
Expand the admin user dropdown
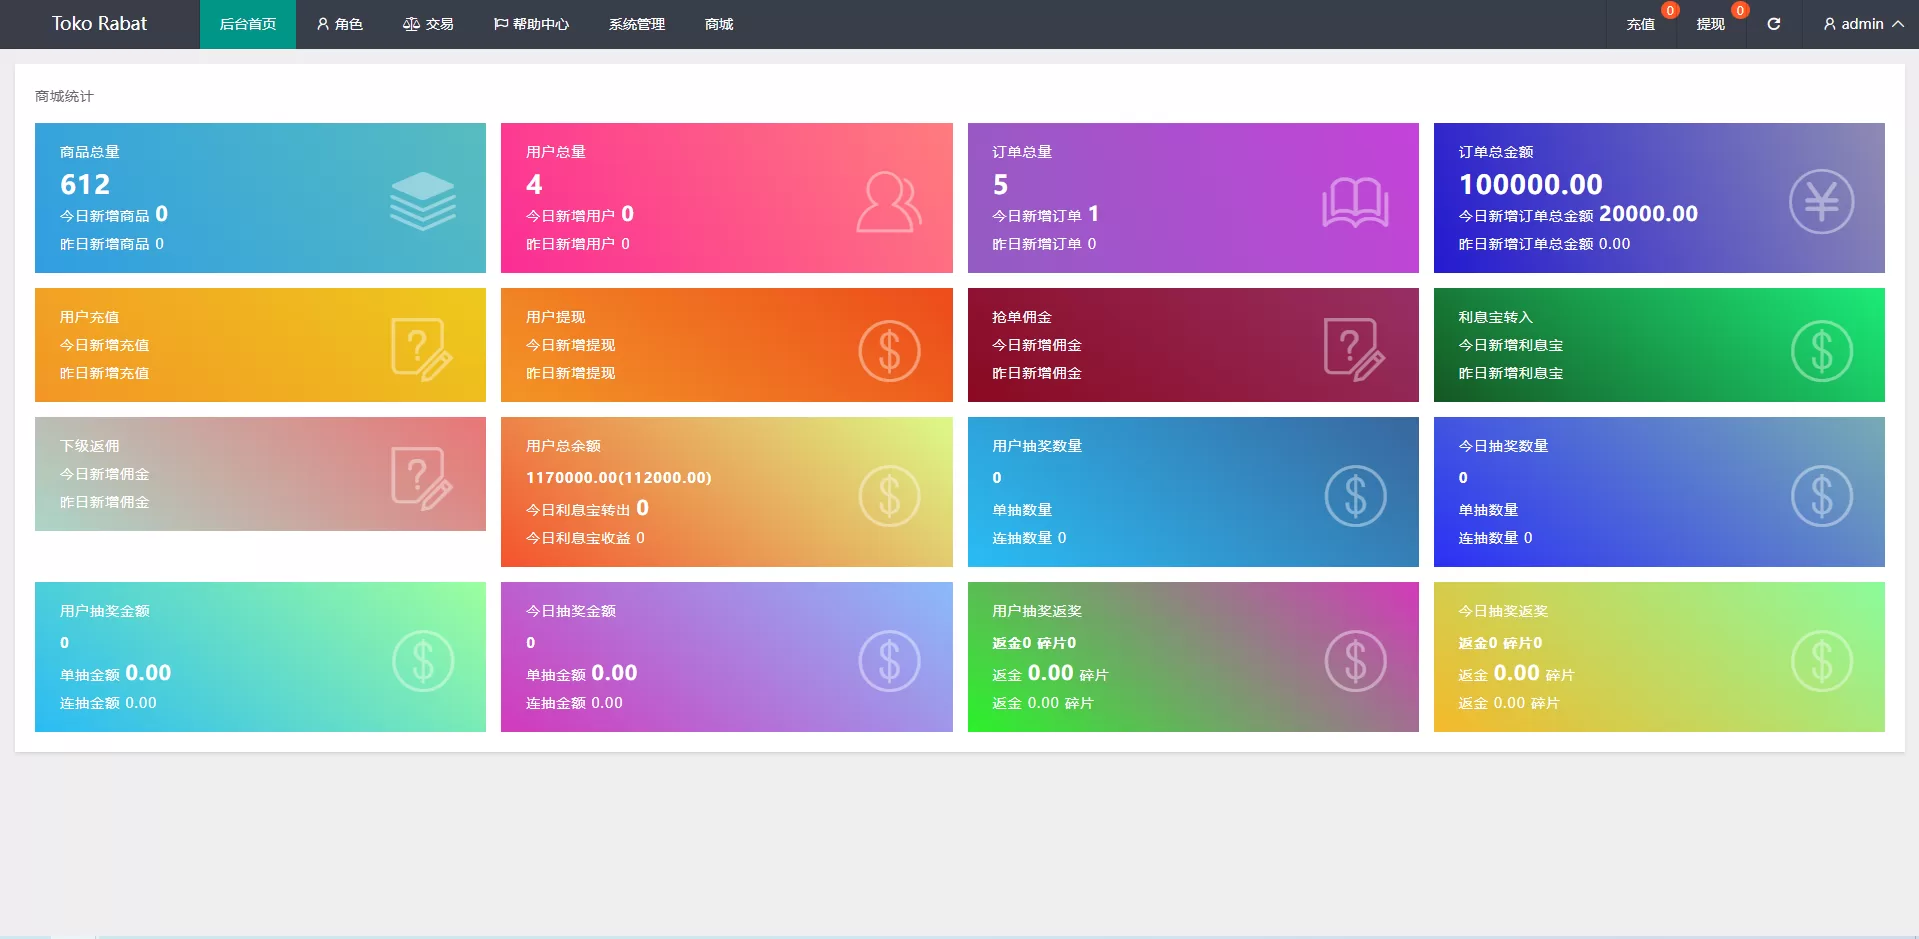(1862, 24)
